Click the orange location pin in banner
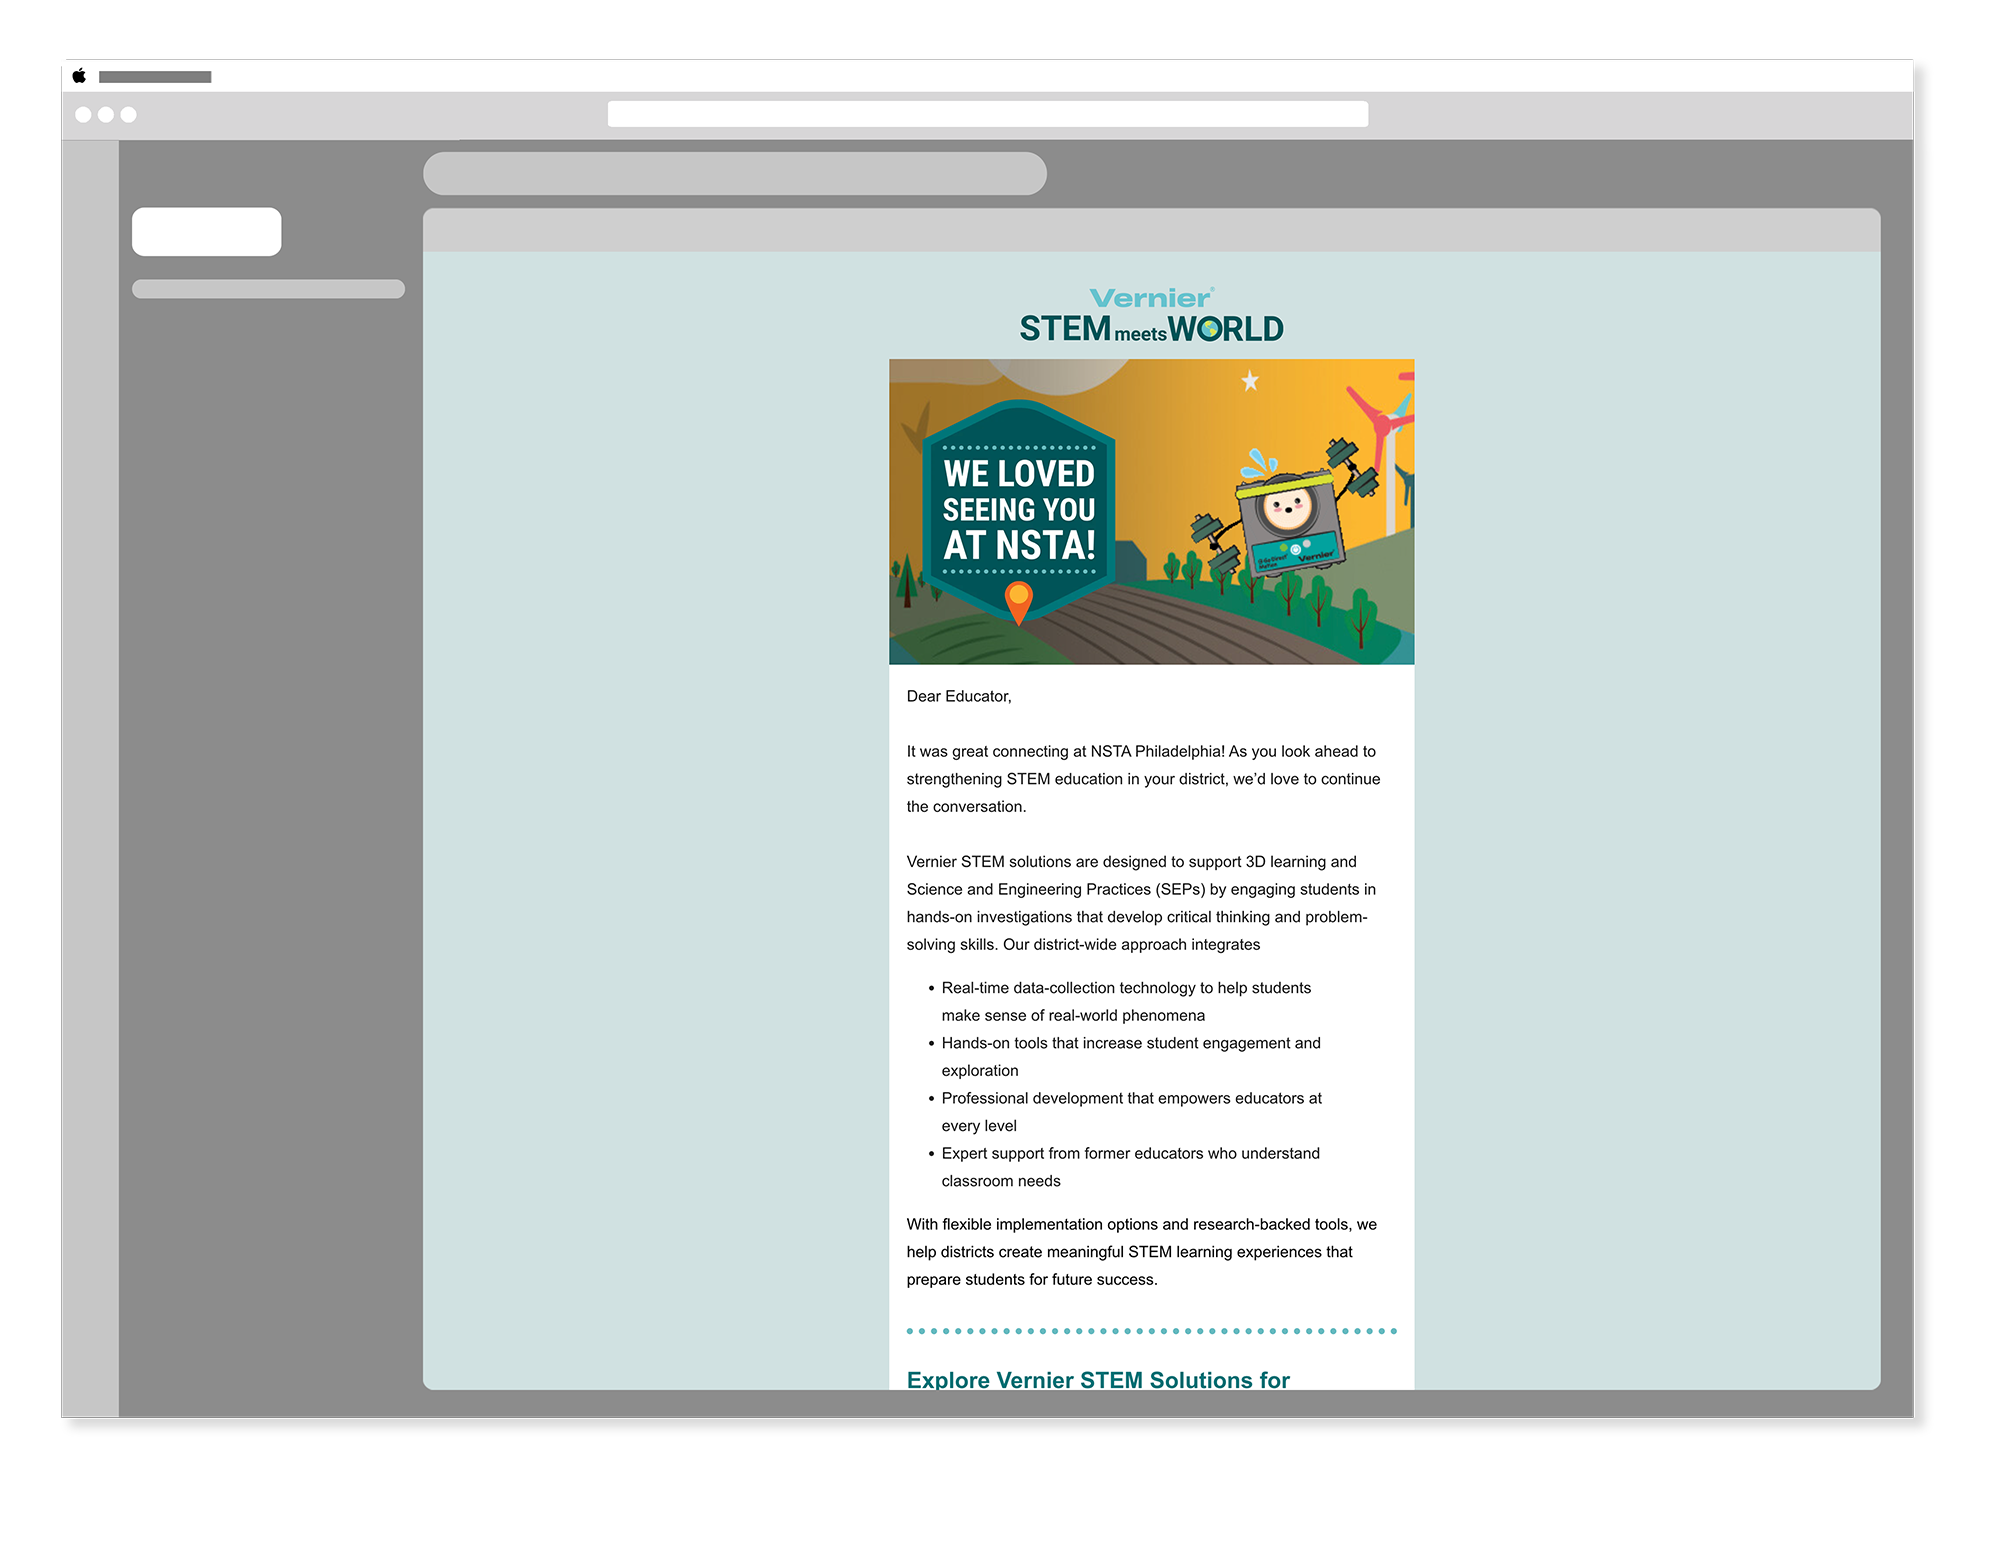 coord(1018,602)
